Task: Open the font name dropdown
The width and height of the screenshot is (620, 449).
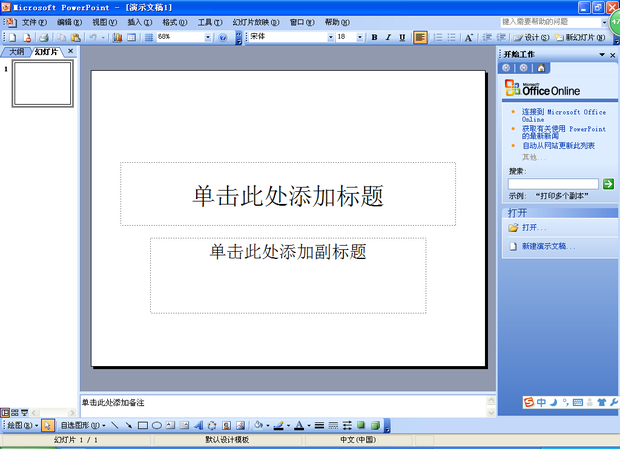Action: pos(331,37)
